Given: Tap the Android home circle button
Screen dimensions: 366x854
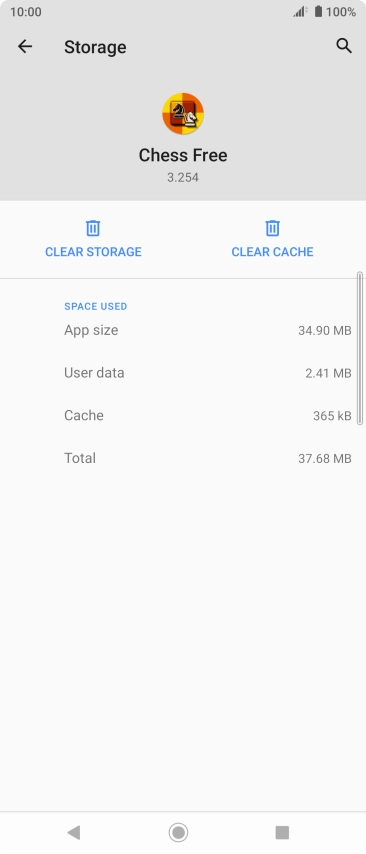Looking at the screenshot, I should click(178, 832).
